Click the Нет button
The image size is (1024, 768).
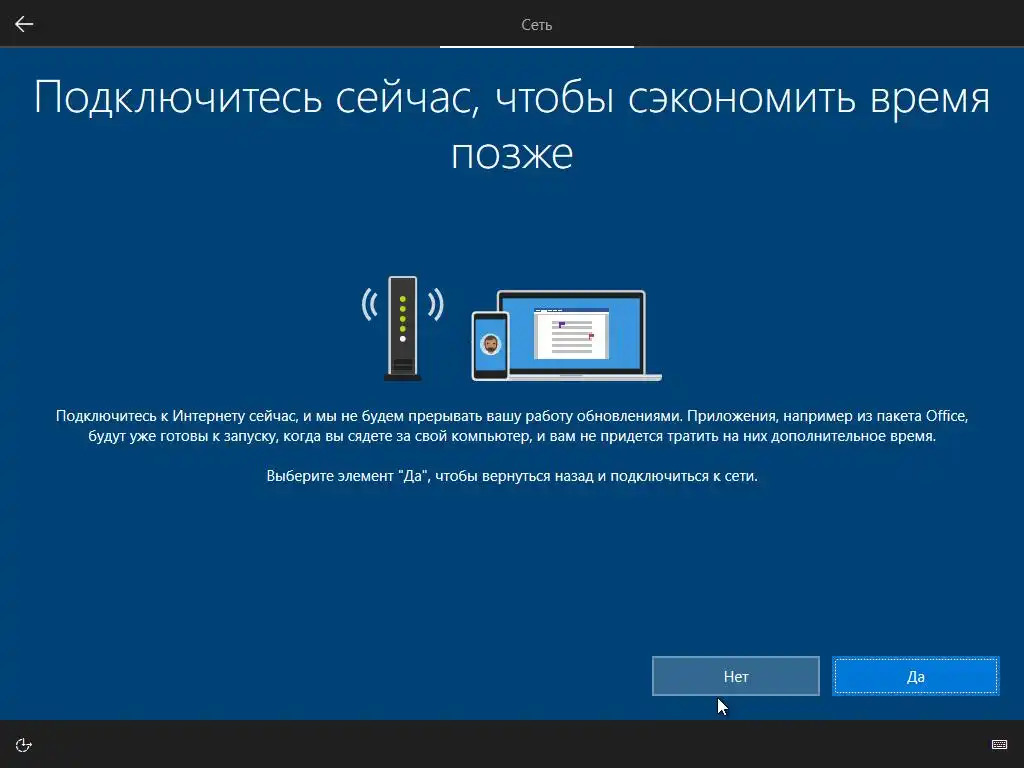coord(735,676)
